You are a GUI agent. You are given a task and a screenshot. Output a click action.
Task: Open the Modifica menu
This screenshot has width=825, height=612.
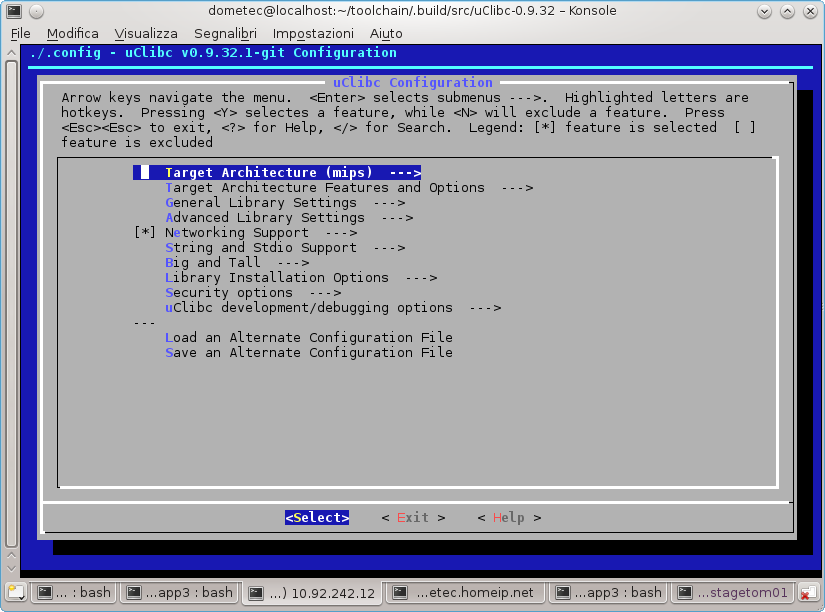point(73,34)
